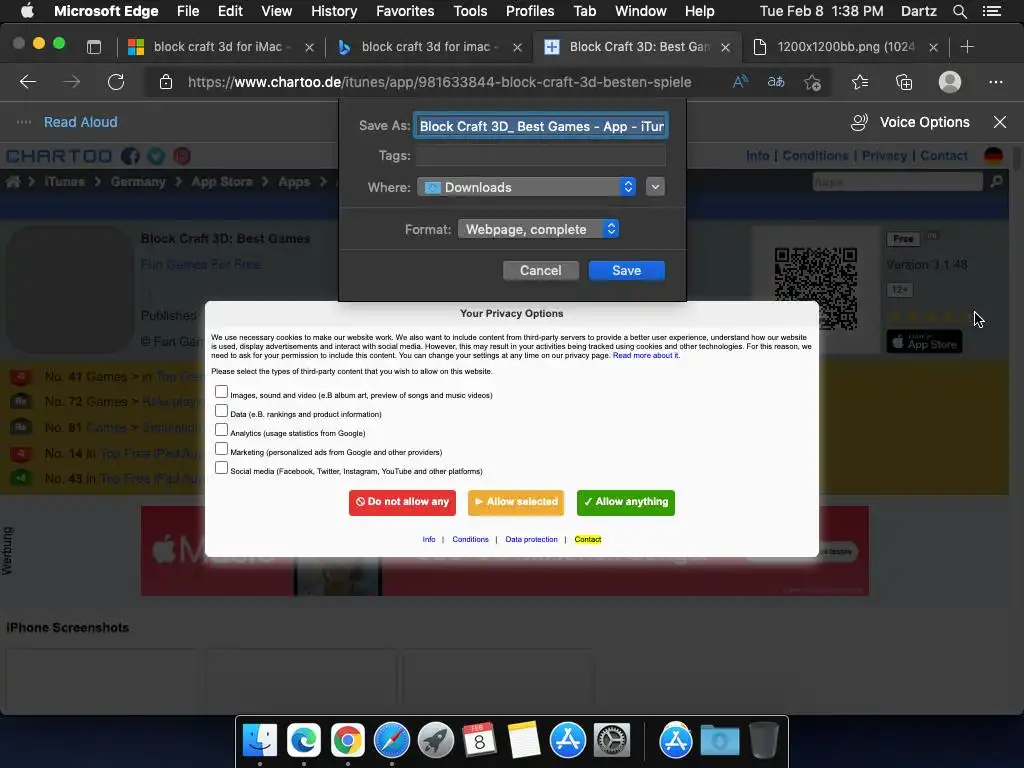Click Save in the save dialog
Image resolution: width=1024 pixels, height=768 pixels.
[626, 270]
